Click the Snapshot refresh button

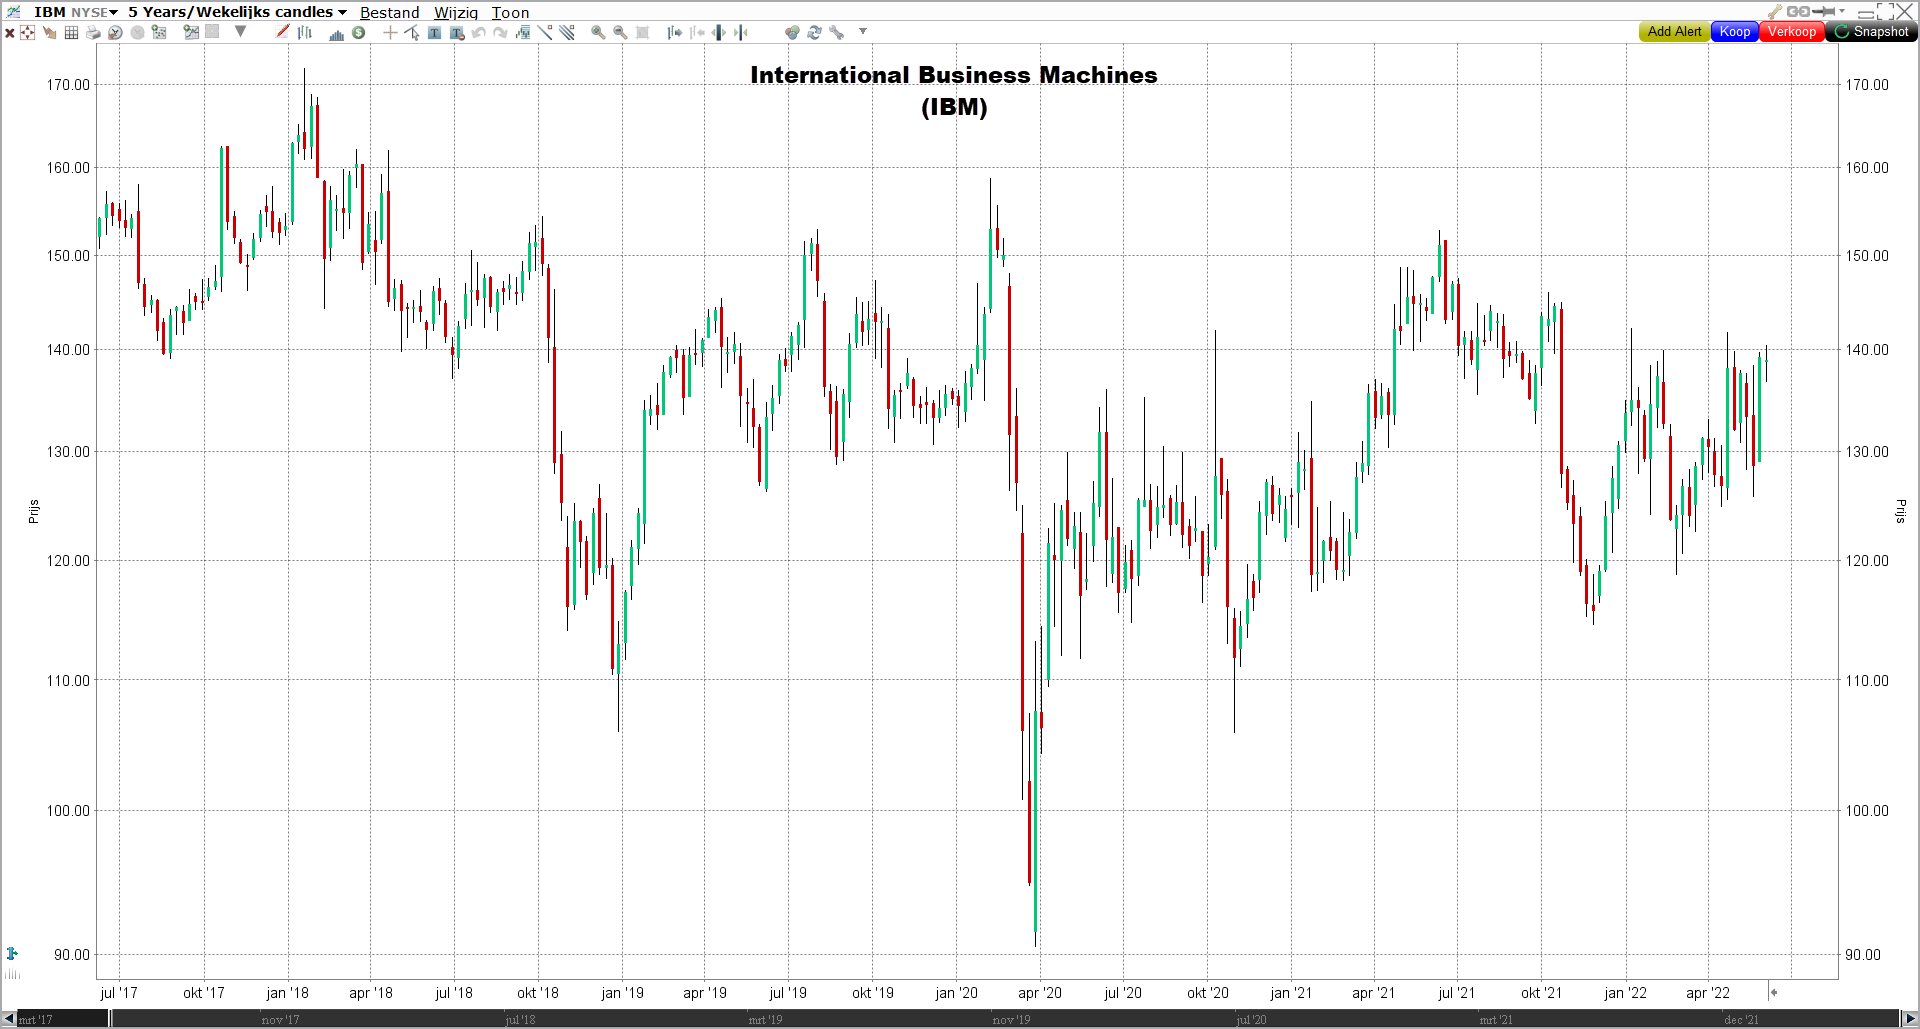pos(1871,32)
